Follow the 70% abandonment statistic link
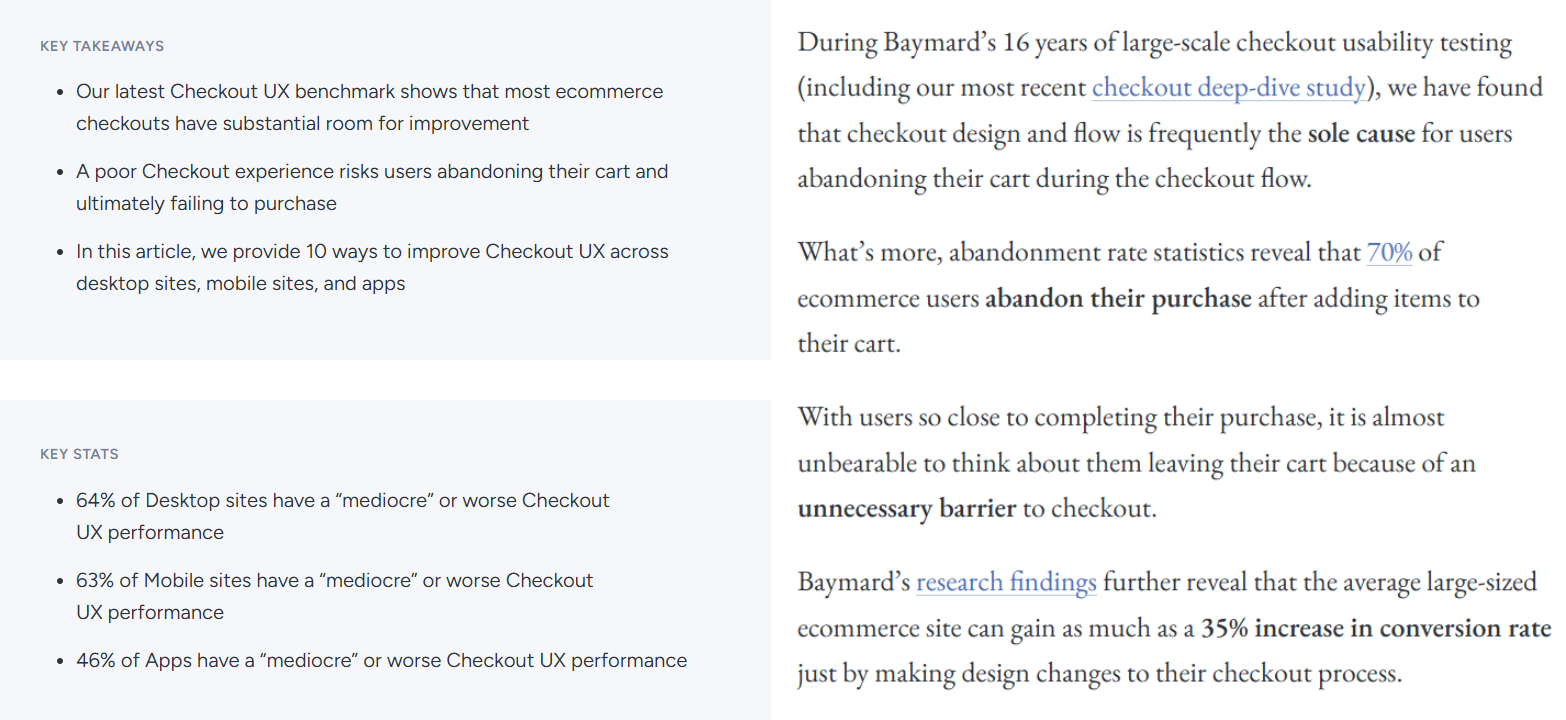The width and height of the screenshot is (1566, 720). (x=1389, y=252)
